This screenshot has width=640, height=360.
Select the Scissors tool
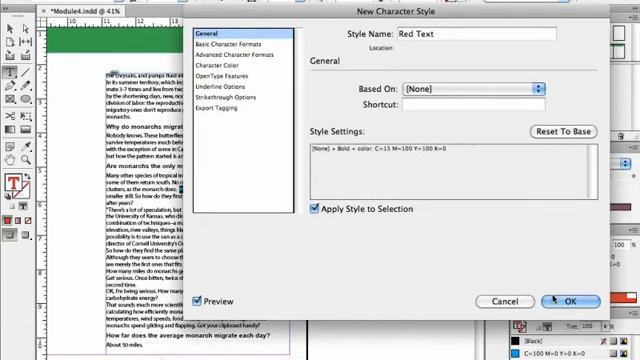point(10,116)
